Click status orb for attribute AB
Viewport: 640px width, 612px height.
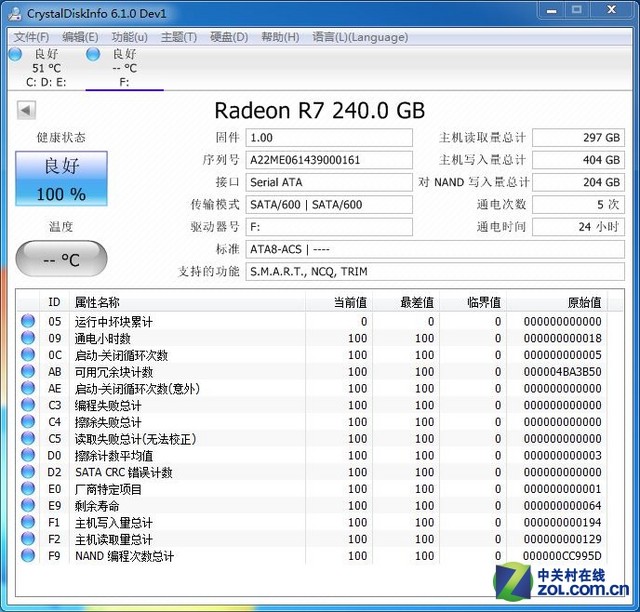pos(28,372)
